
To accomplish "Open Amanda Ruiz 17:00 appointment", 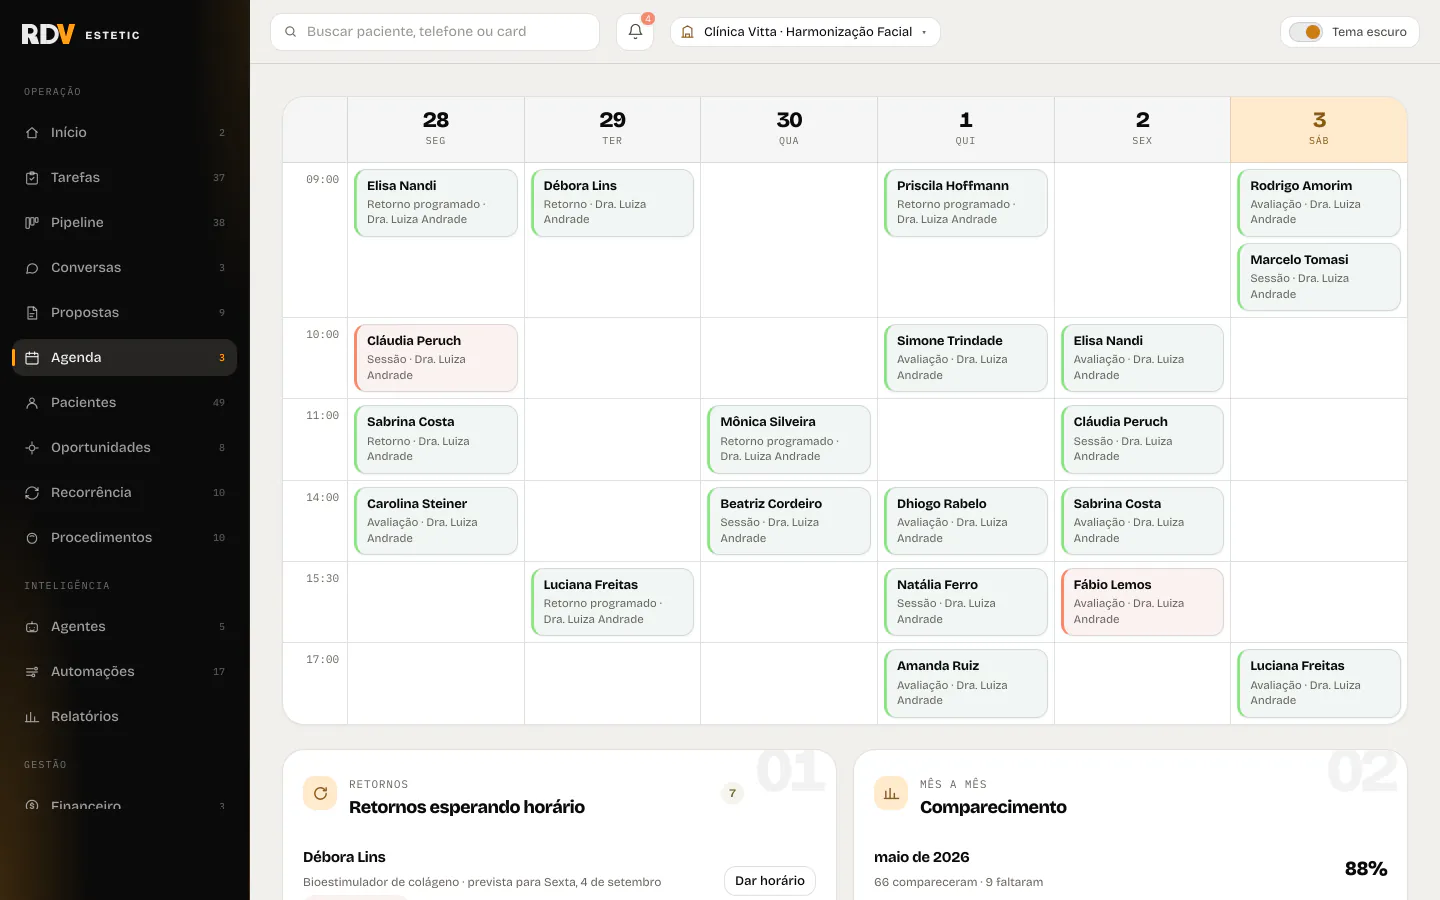I will (x=966, y=683).
